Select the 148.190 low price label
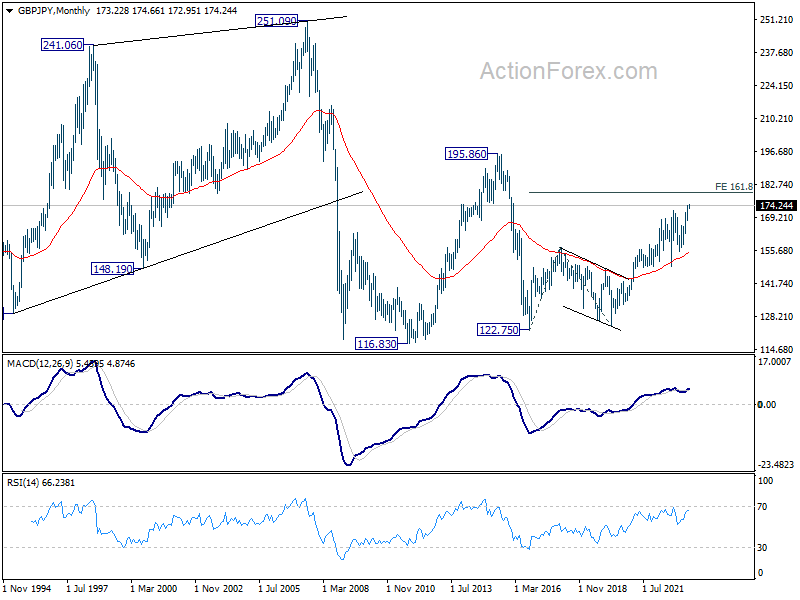Image resolution: width=800 pixels, height=600 pixels. pos(112,269)
